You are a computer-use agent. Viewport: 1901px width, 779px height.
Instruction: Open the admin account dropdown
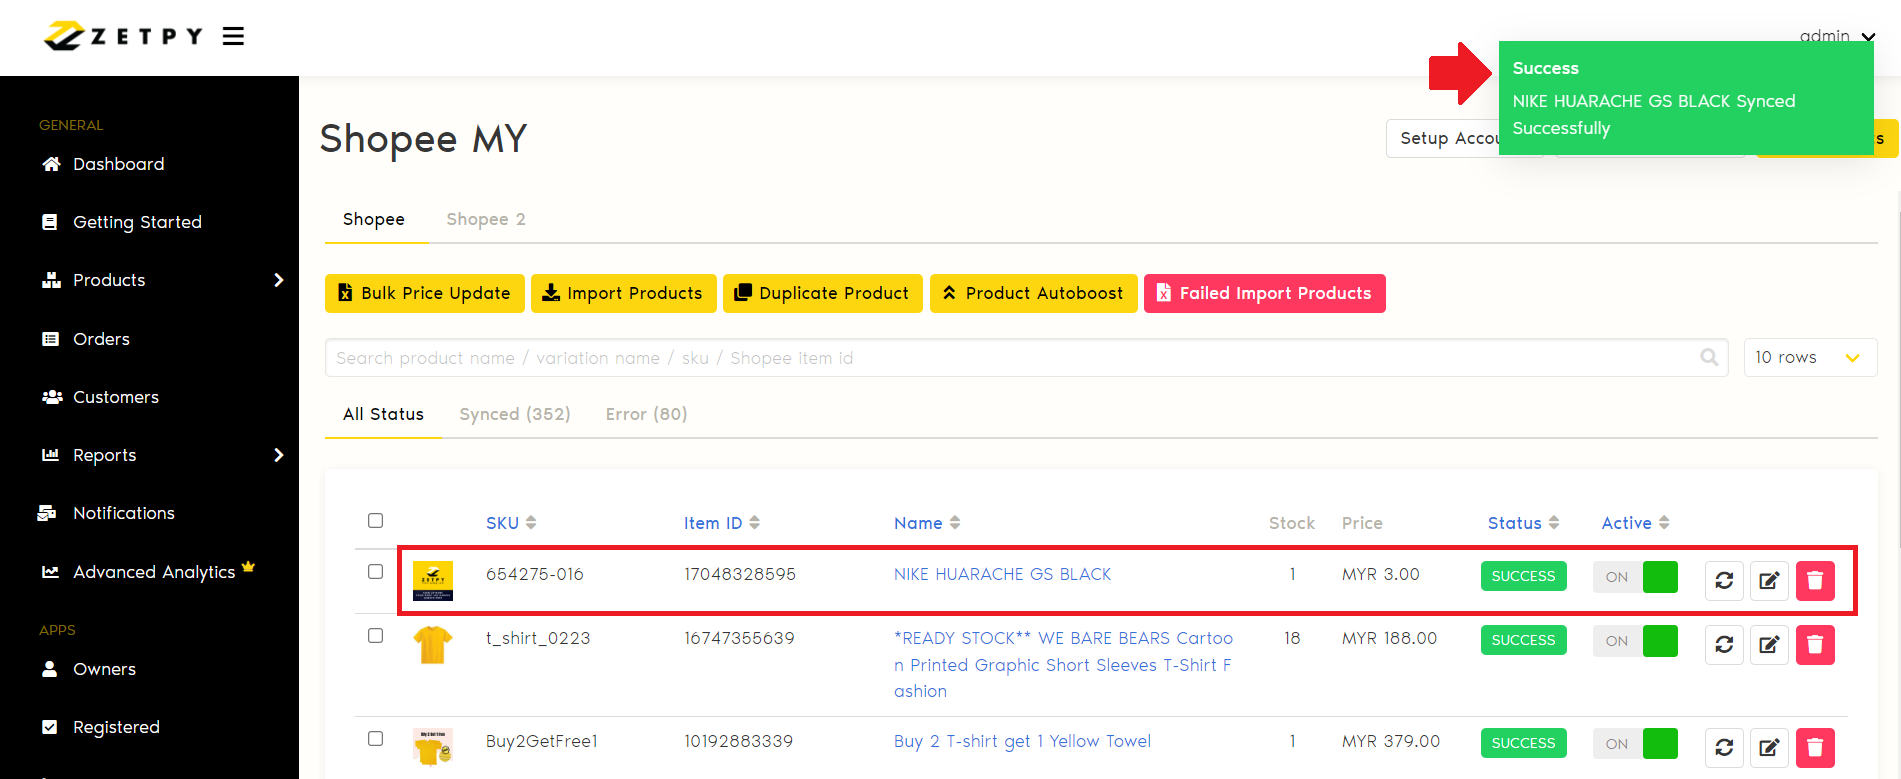(x=1837, y=36)
